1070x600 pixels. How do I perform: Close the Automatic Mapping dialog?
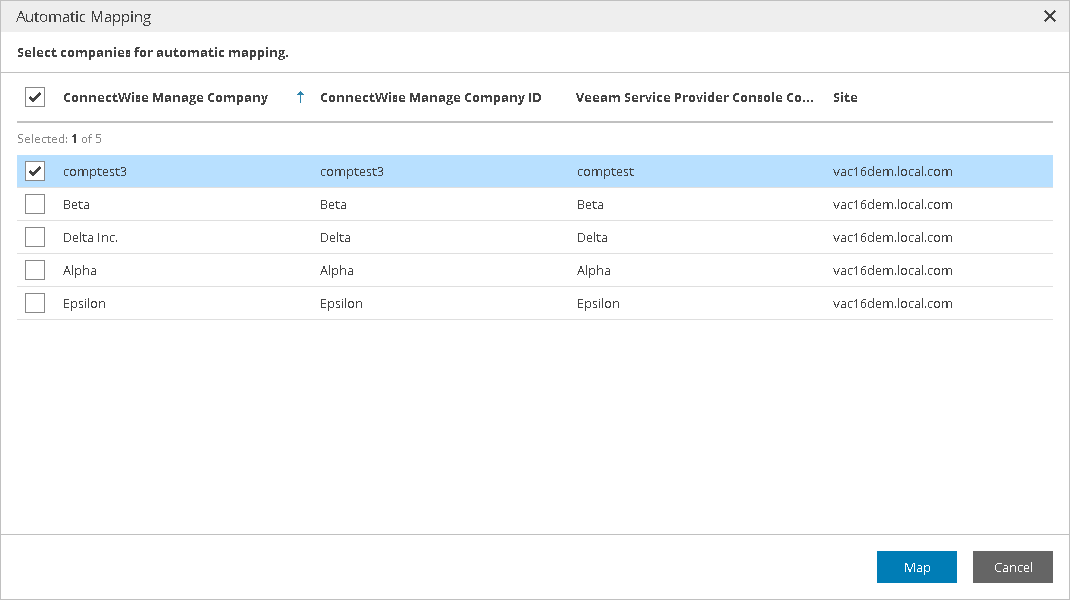[x=1049, y=16]
